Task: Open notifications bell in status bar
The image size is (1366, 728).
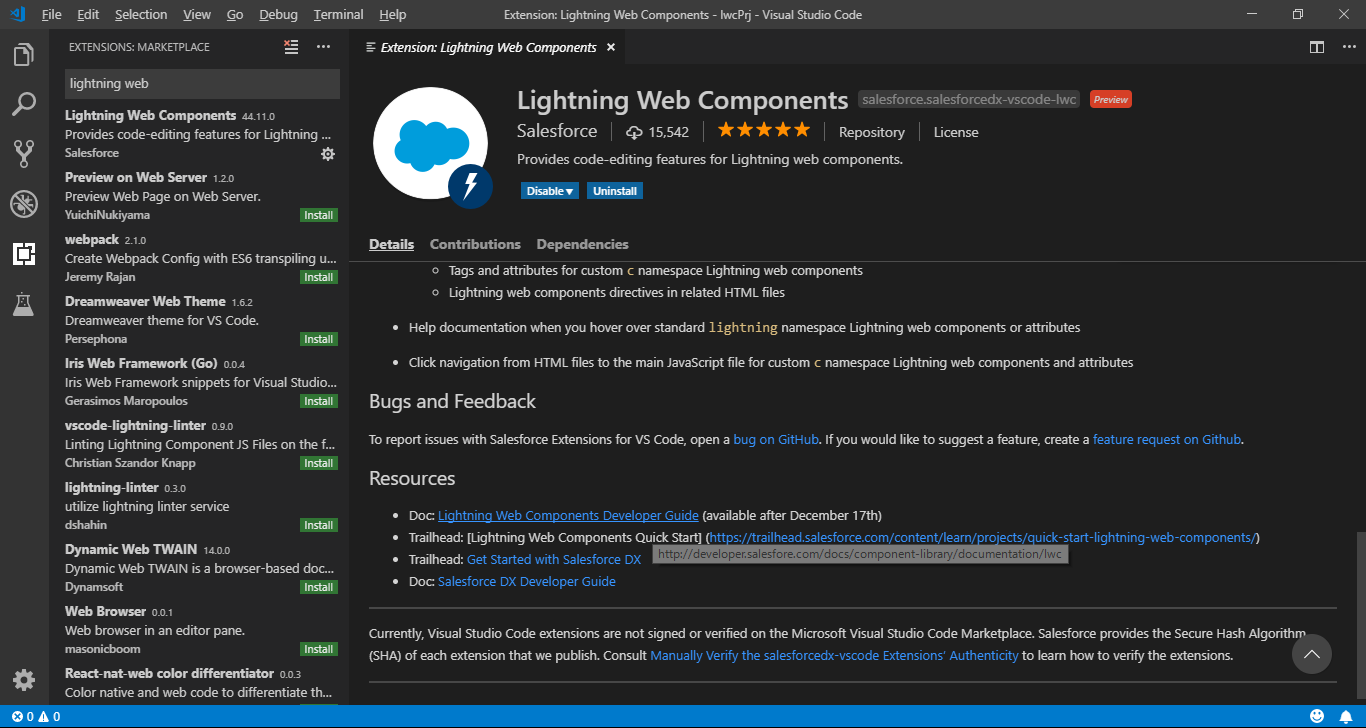Action: (x=1346, y=717)
